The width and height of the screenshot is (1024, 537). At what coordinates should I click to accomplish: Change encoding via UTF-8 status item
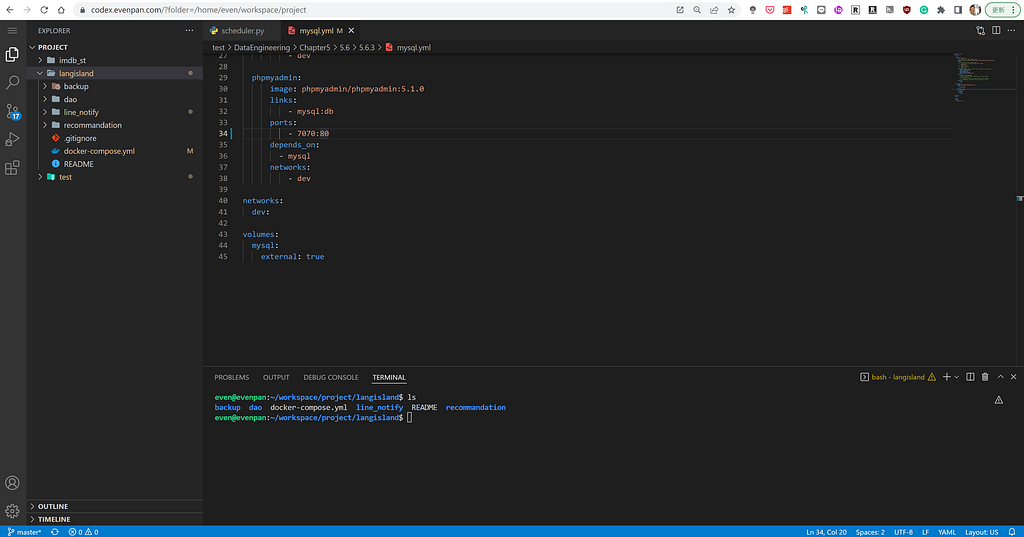903,532
